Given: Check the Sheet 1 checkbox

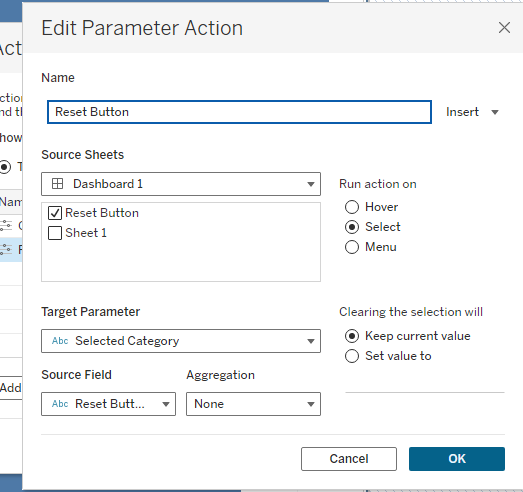Looking at the screenshot, I should [55, 233].
